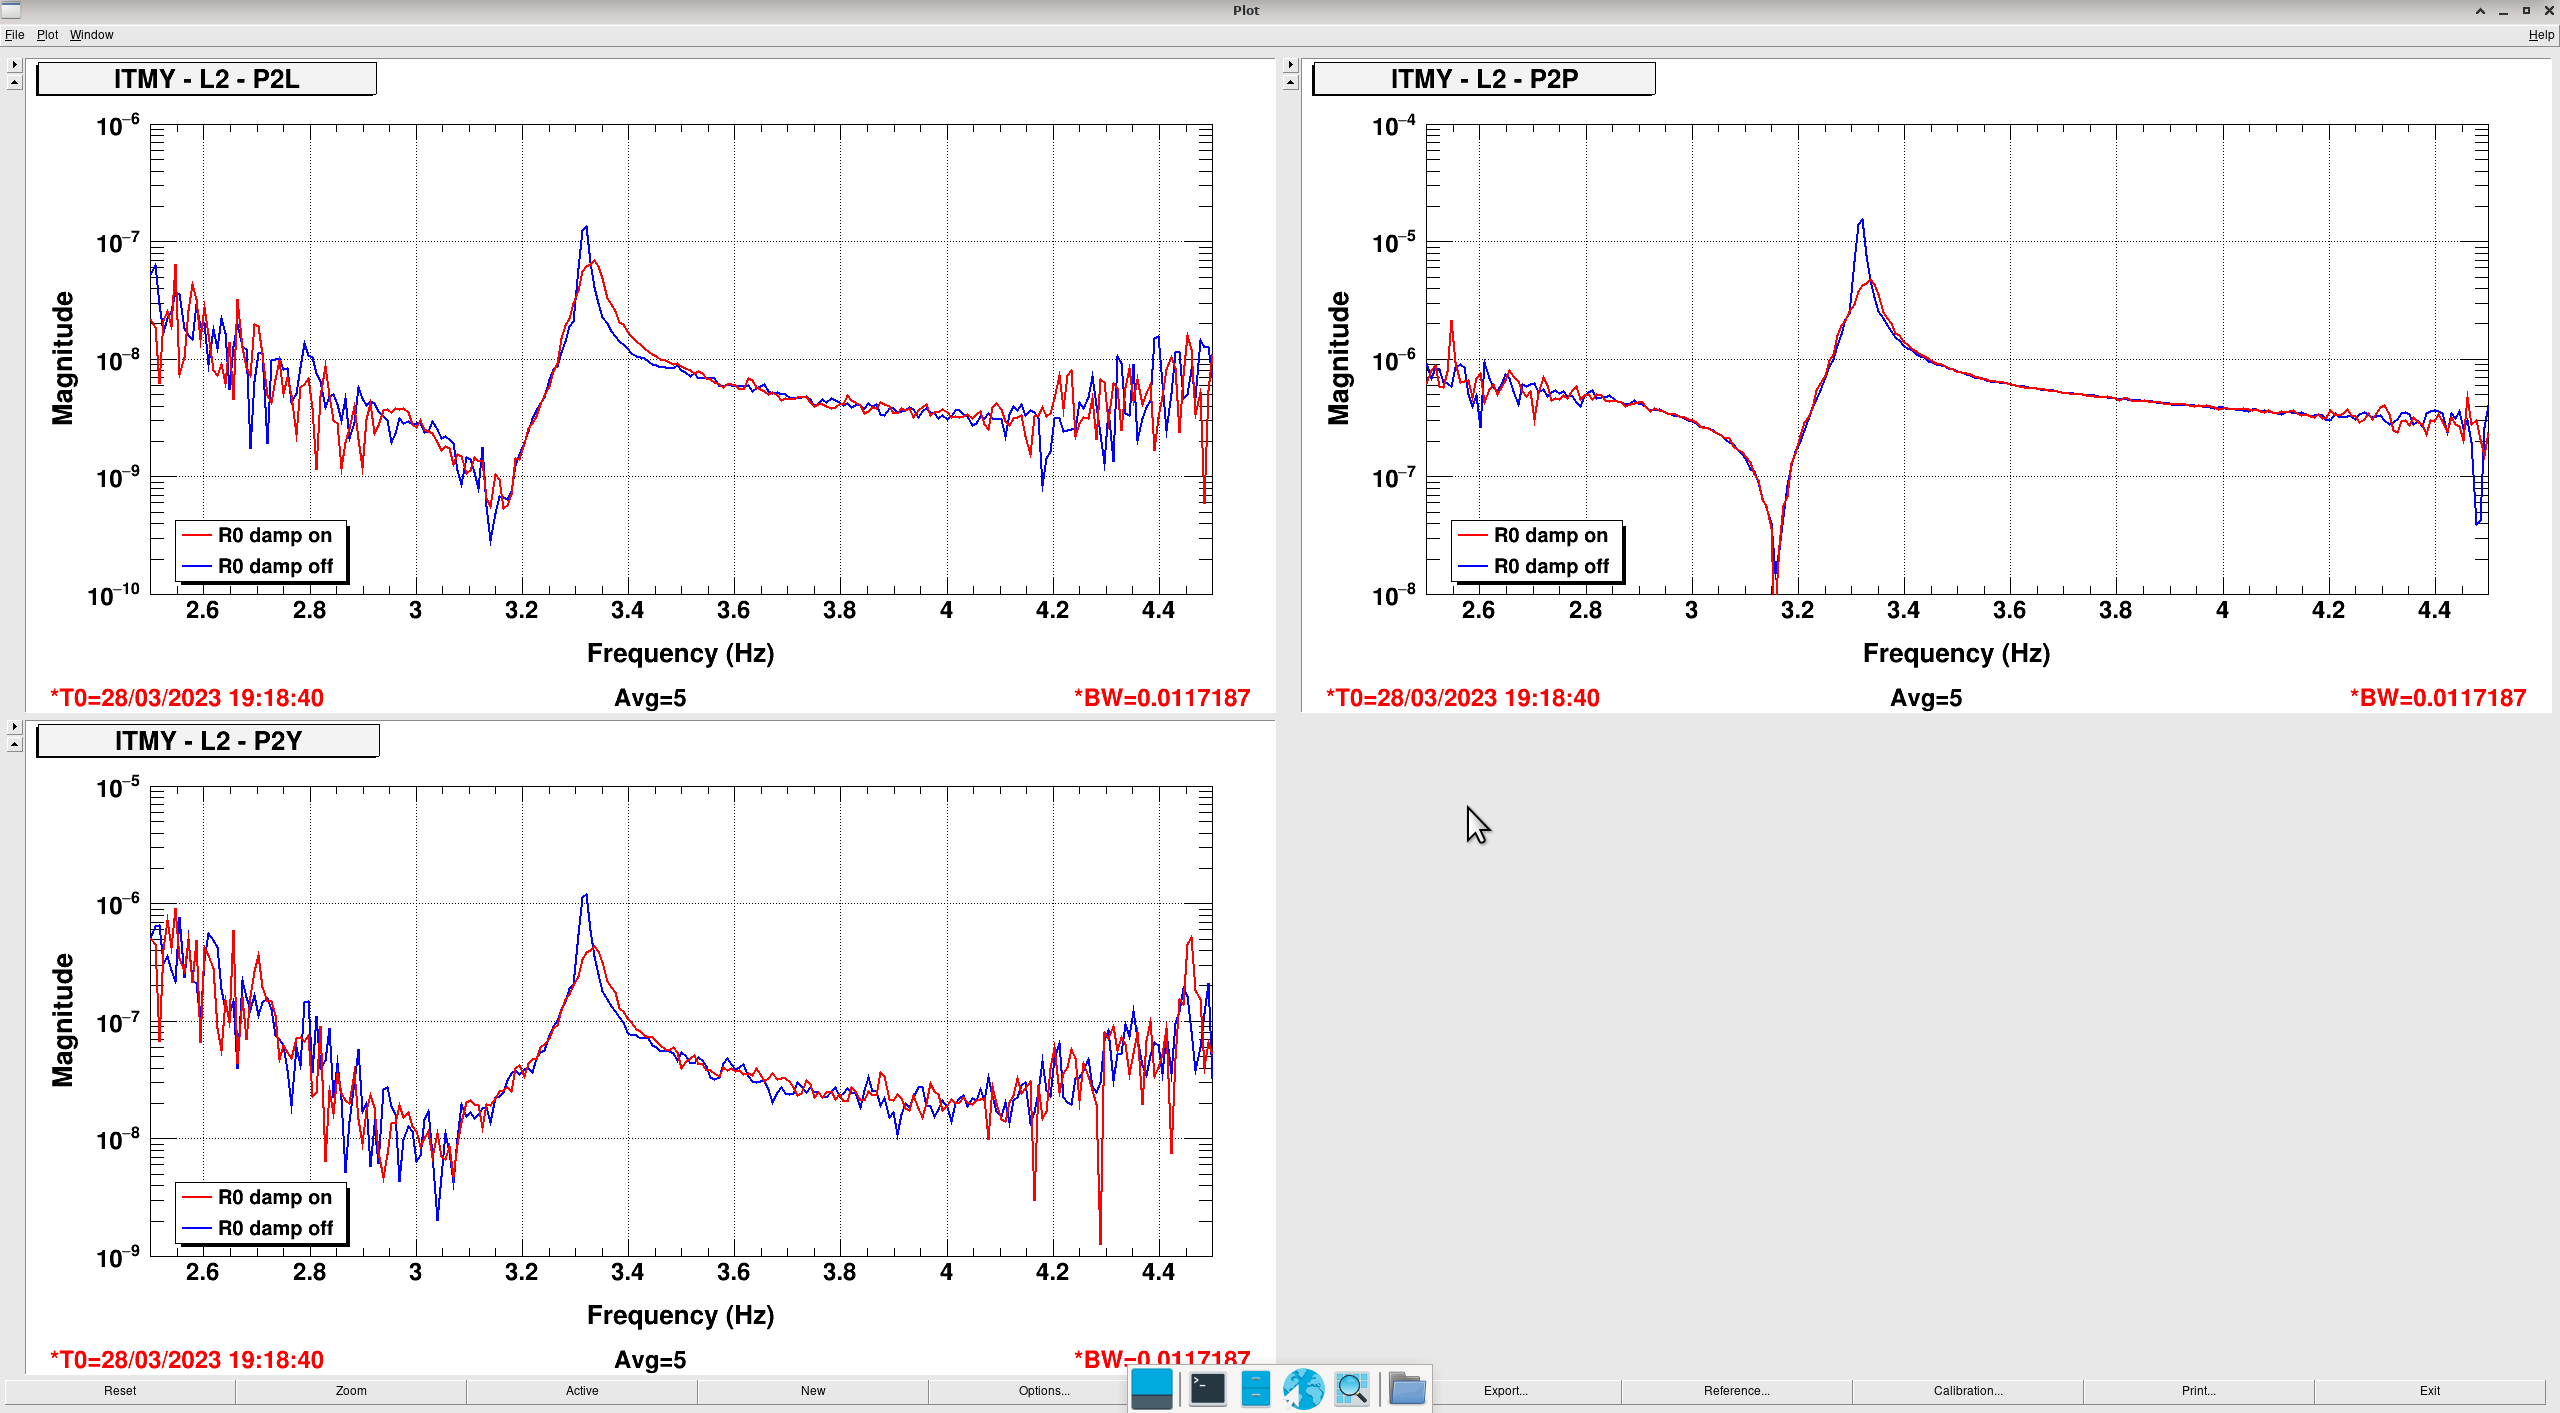Expand the P2Y pad options right arrow
Image resolution: width=2560 pixels, height=1413 pixels.
tap(14, 726)
